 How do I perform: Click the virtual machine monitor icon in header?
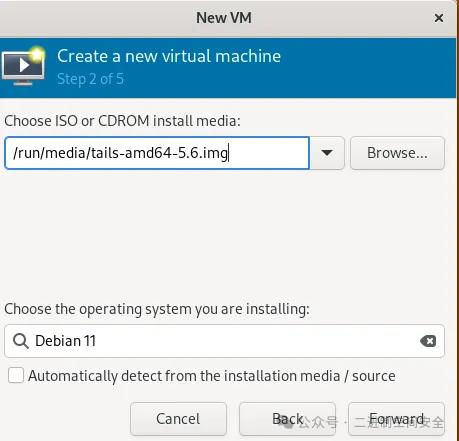tap(23, 66)
